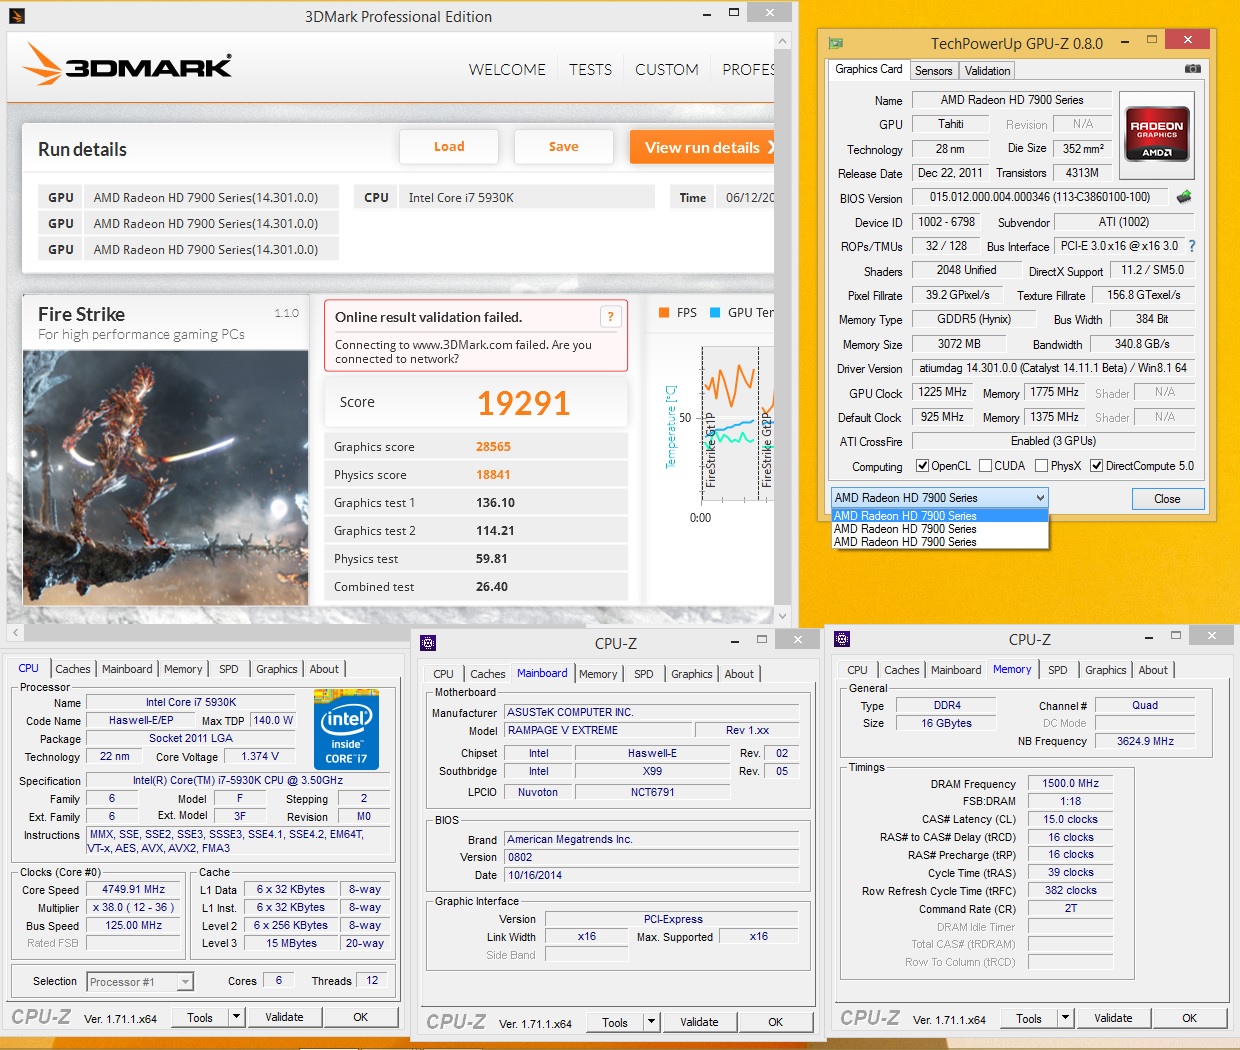Click GPU-Z screenshot camera icon

[1193, 69]
